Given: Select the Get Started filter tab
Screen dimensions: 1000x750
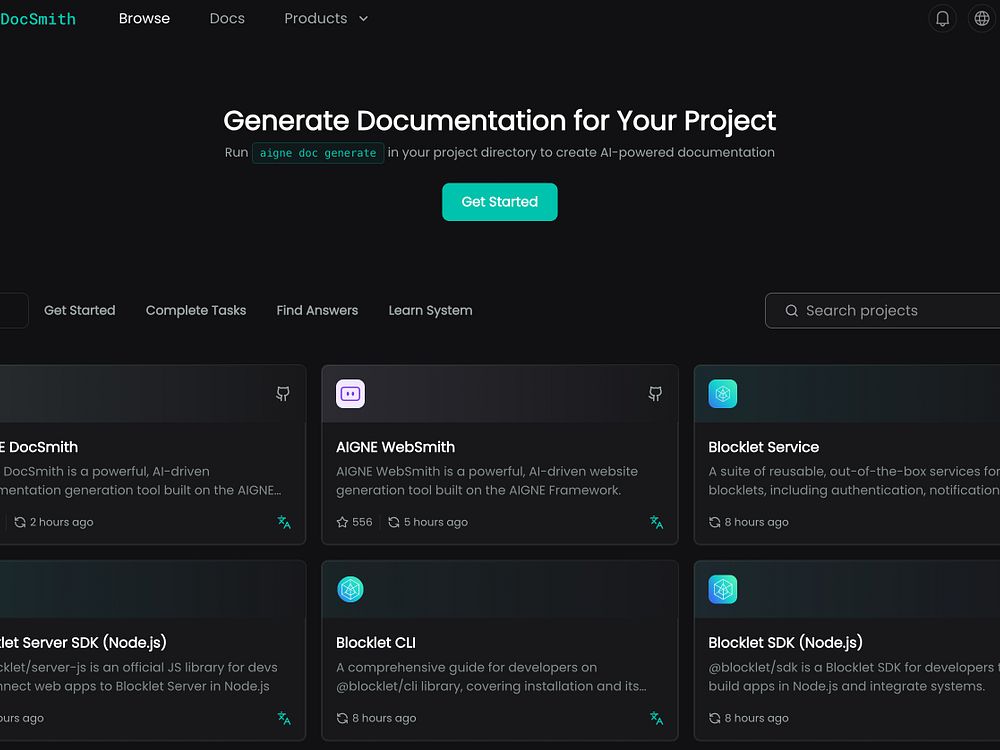Looking at the screenshot, I should (80, 311).
